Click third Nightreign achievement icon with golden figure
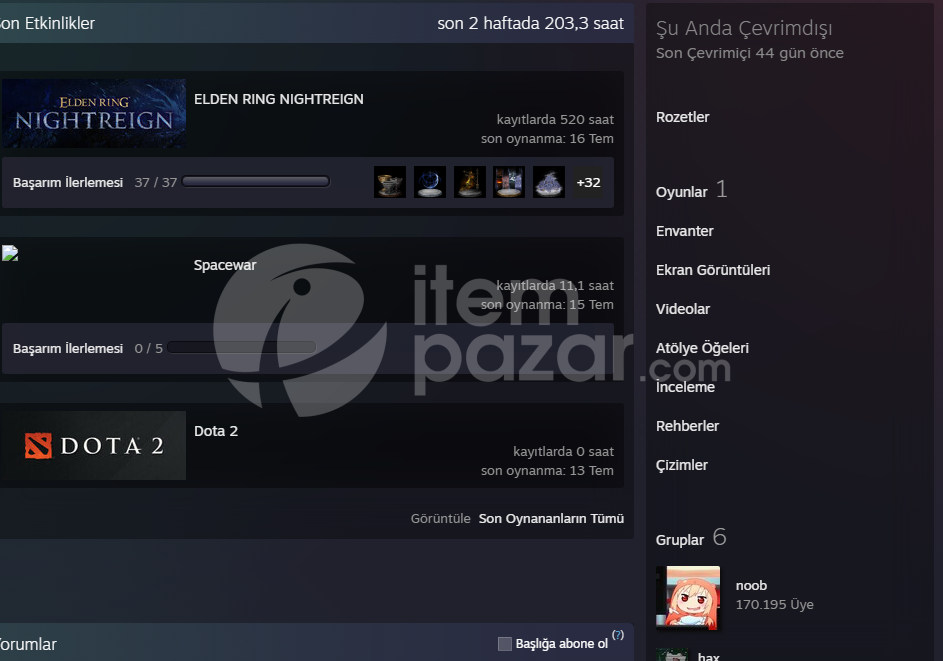Screen dimensions: 943x661 (470, 182)
